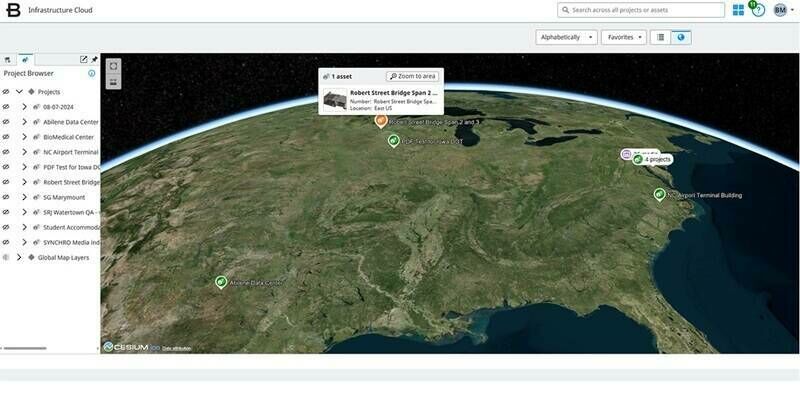Expand the SG Marymount node
The width and height of the screenshot is (800, 400).
(24, 197)
